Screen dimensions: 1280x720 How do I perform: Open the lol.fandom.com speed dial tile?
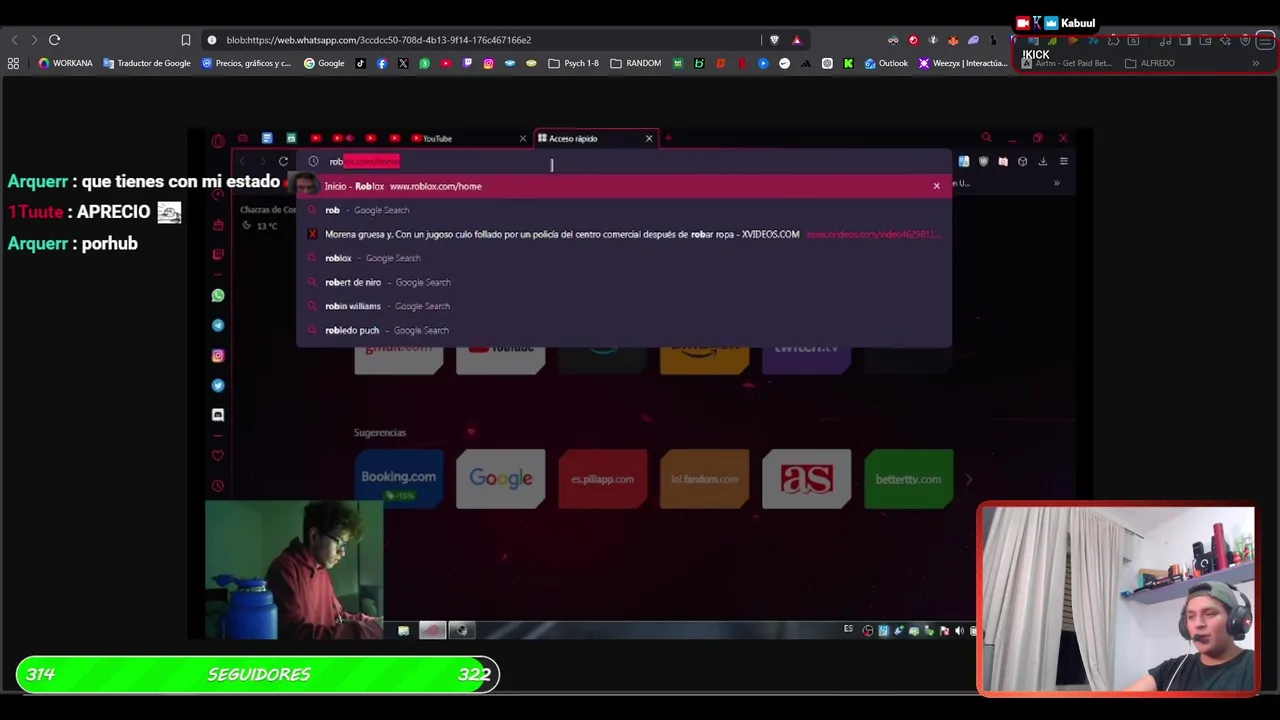(x=704, y=479)
